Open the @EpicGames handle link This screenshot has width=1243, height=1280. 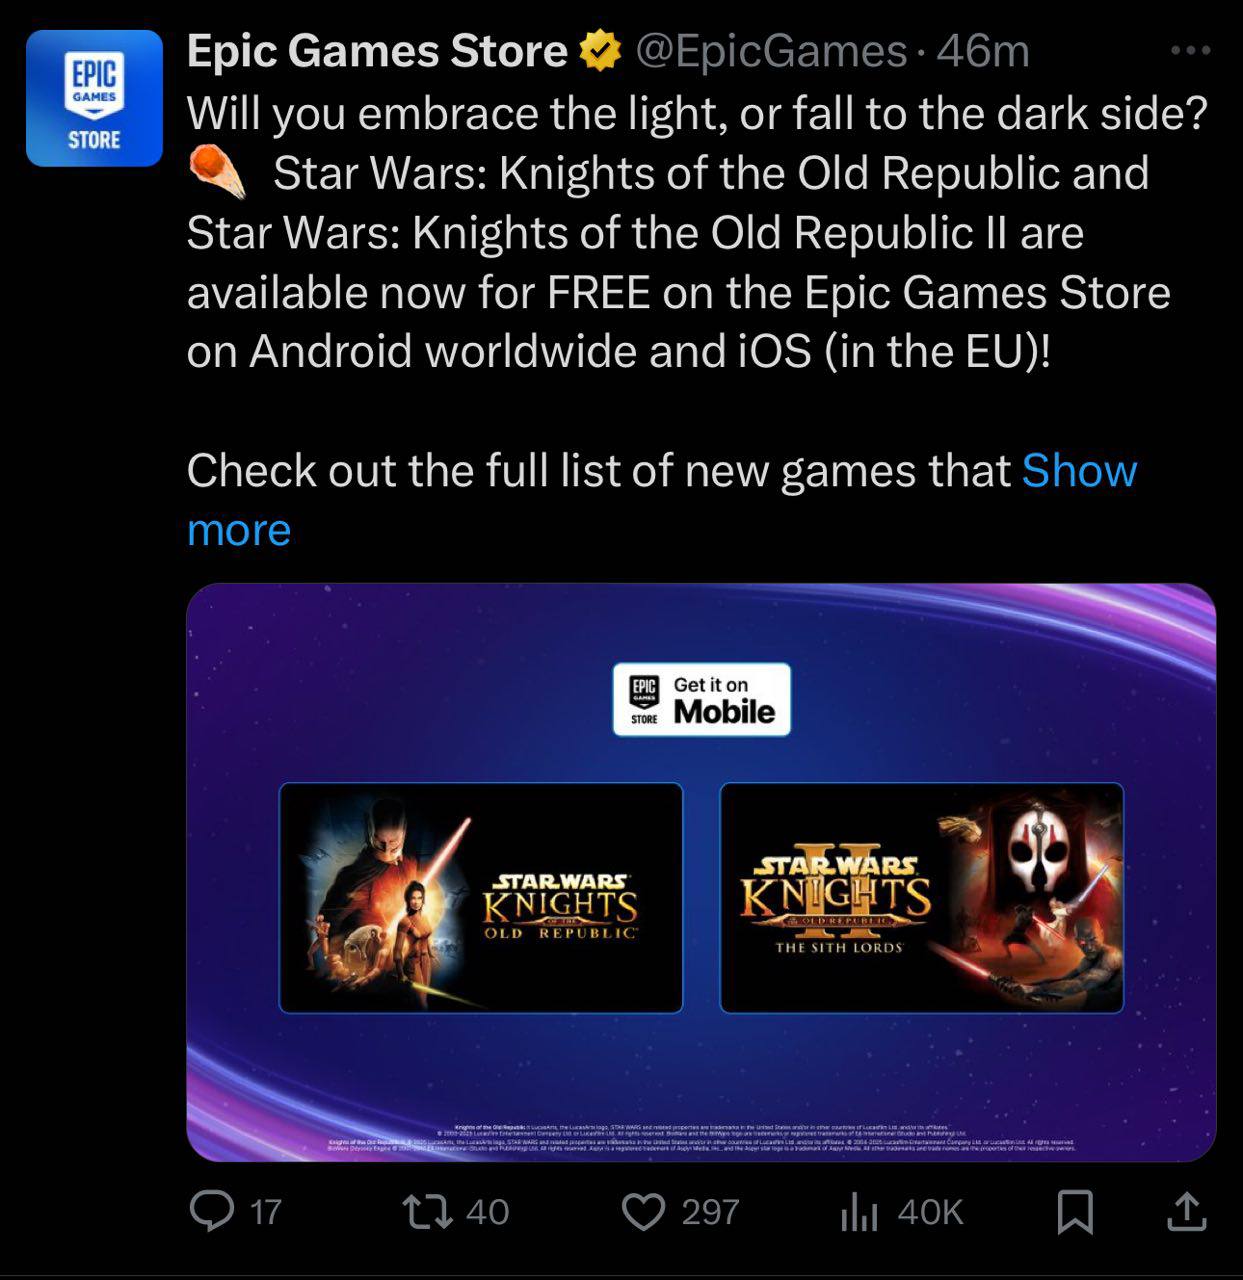click(x=771, y=51)
